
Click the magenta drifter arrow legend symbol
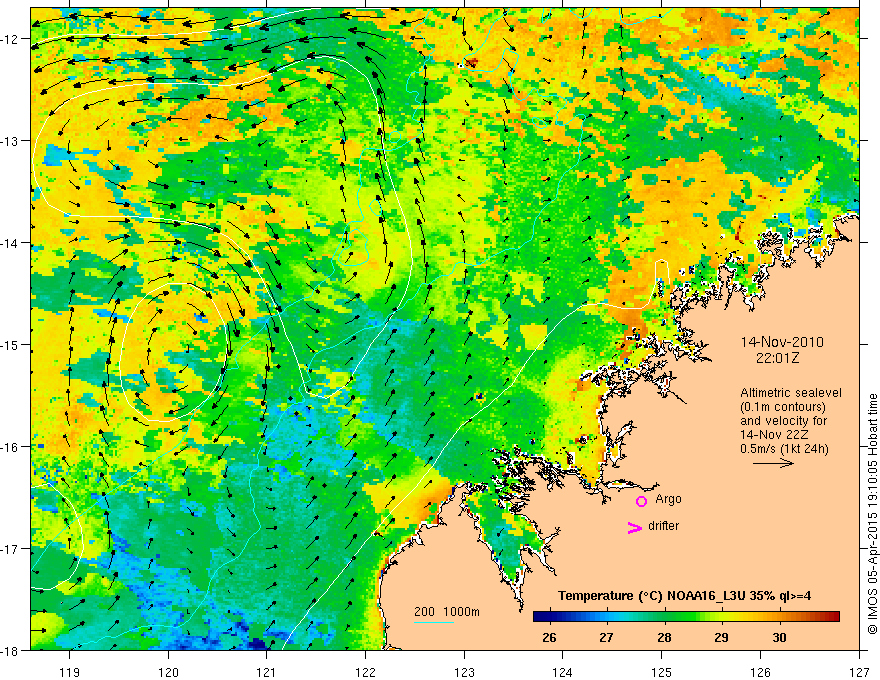634,527
